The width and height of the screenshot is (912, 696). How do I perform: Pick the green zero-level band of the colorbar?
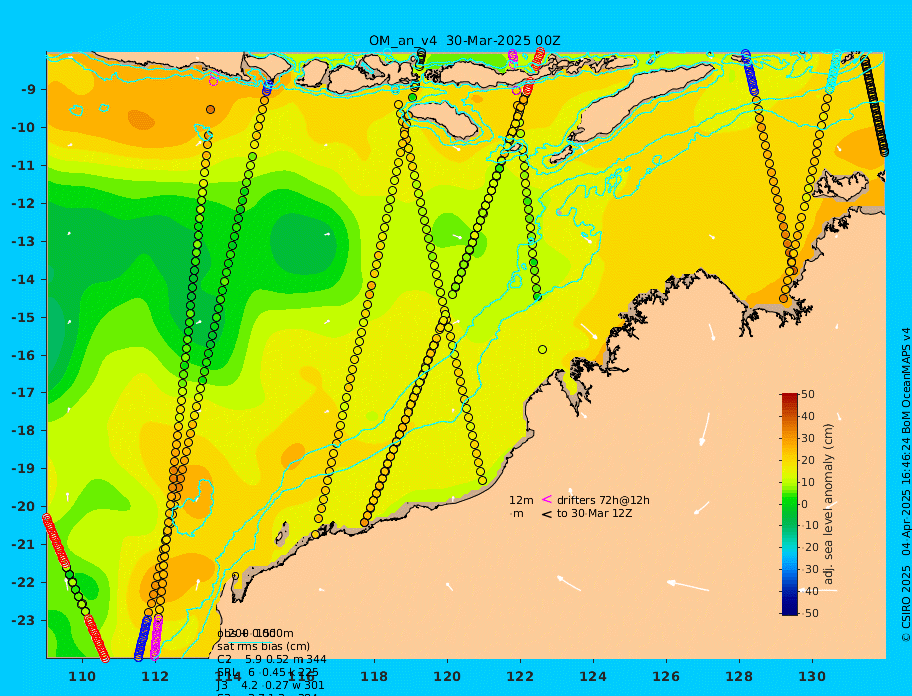tap(789, 504)
